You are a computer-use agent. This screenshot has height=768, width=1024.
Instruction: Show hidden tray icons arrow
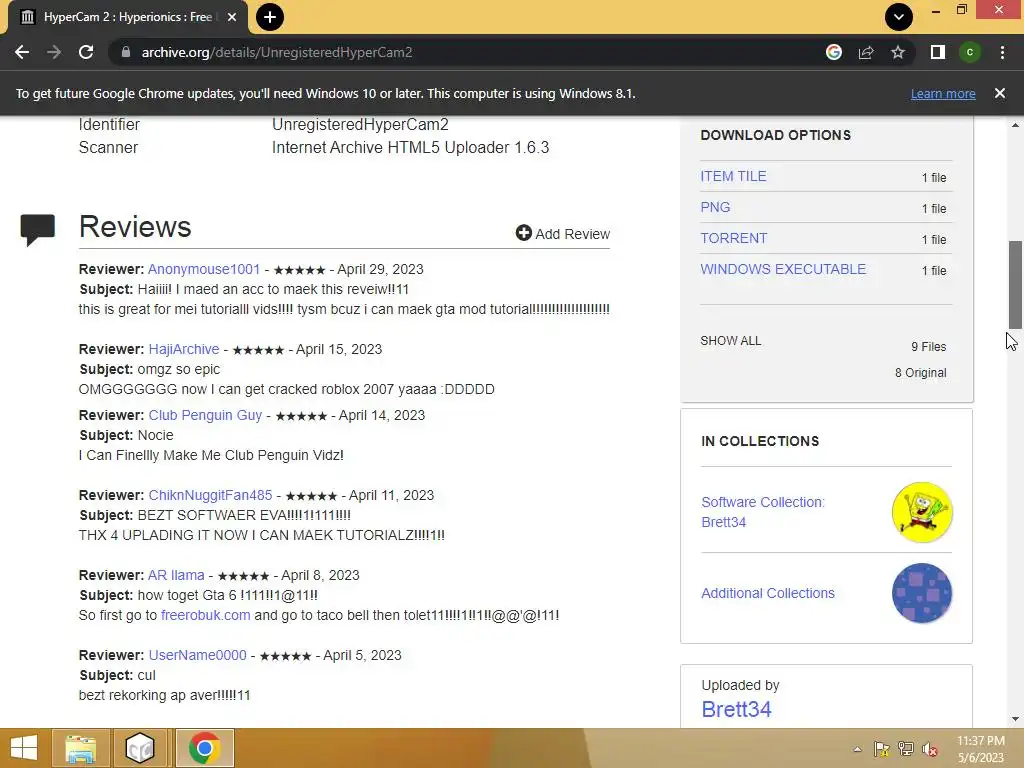tap(857, 749)
